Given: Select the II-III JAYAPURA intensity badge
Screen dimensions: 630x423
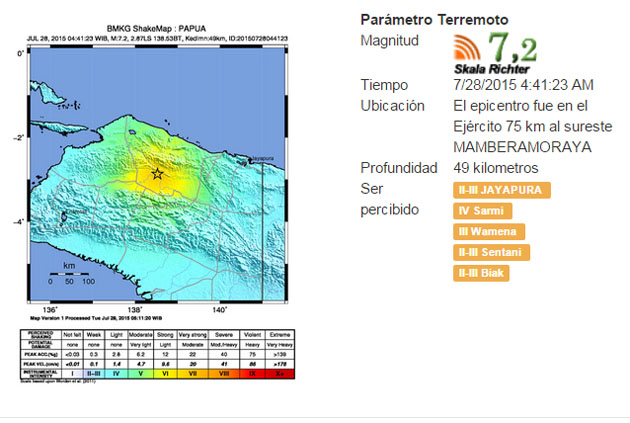Looking at the screenshot, I should 501,190.
